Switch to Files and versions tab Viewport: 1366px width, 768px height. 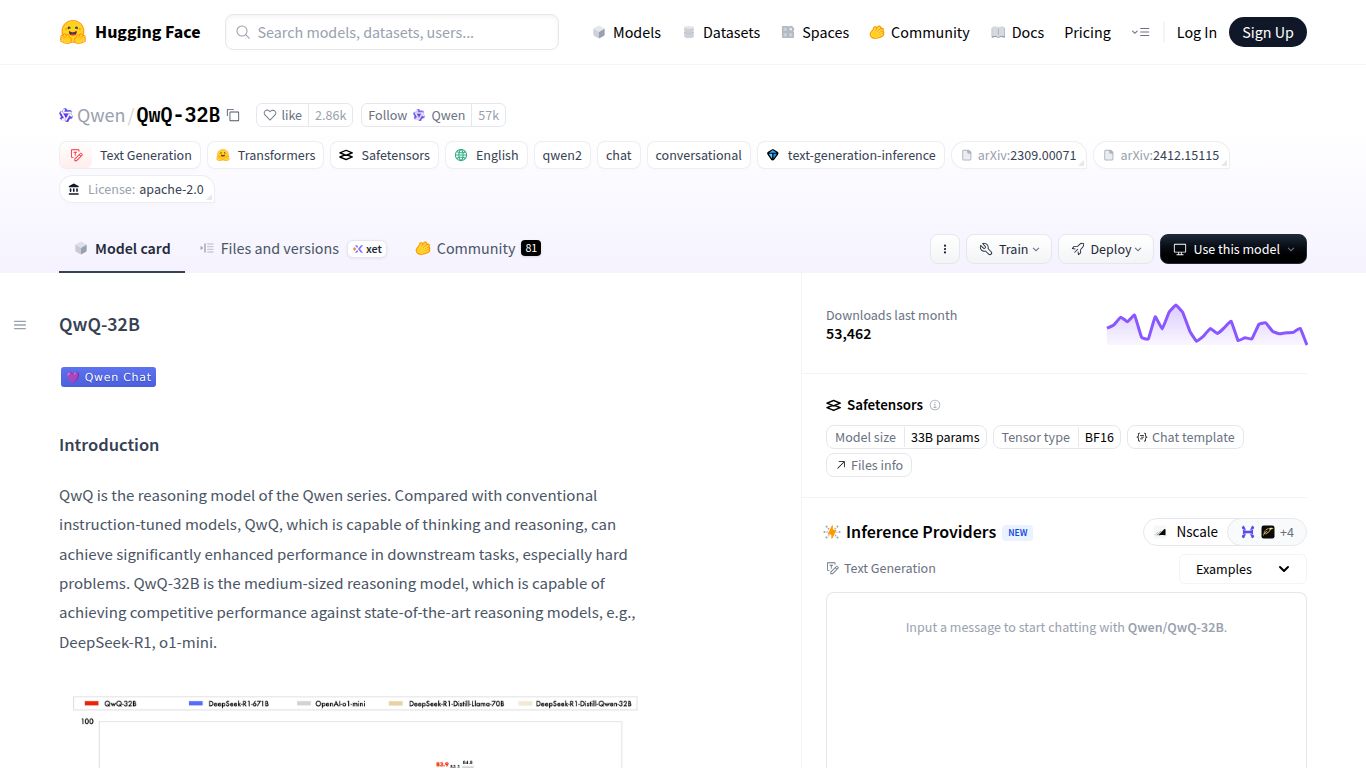pos(279,249)
